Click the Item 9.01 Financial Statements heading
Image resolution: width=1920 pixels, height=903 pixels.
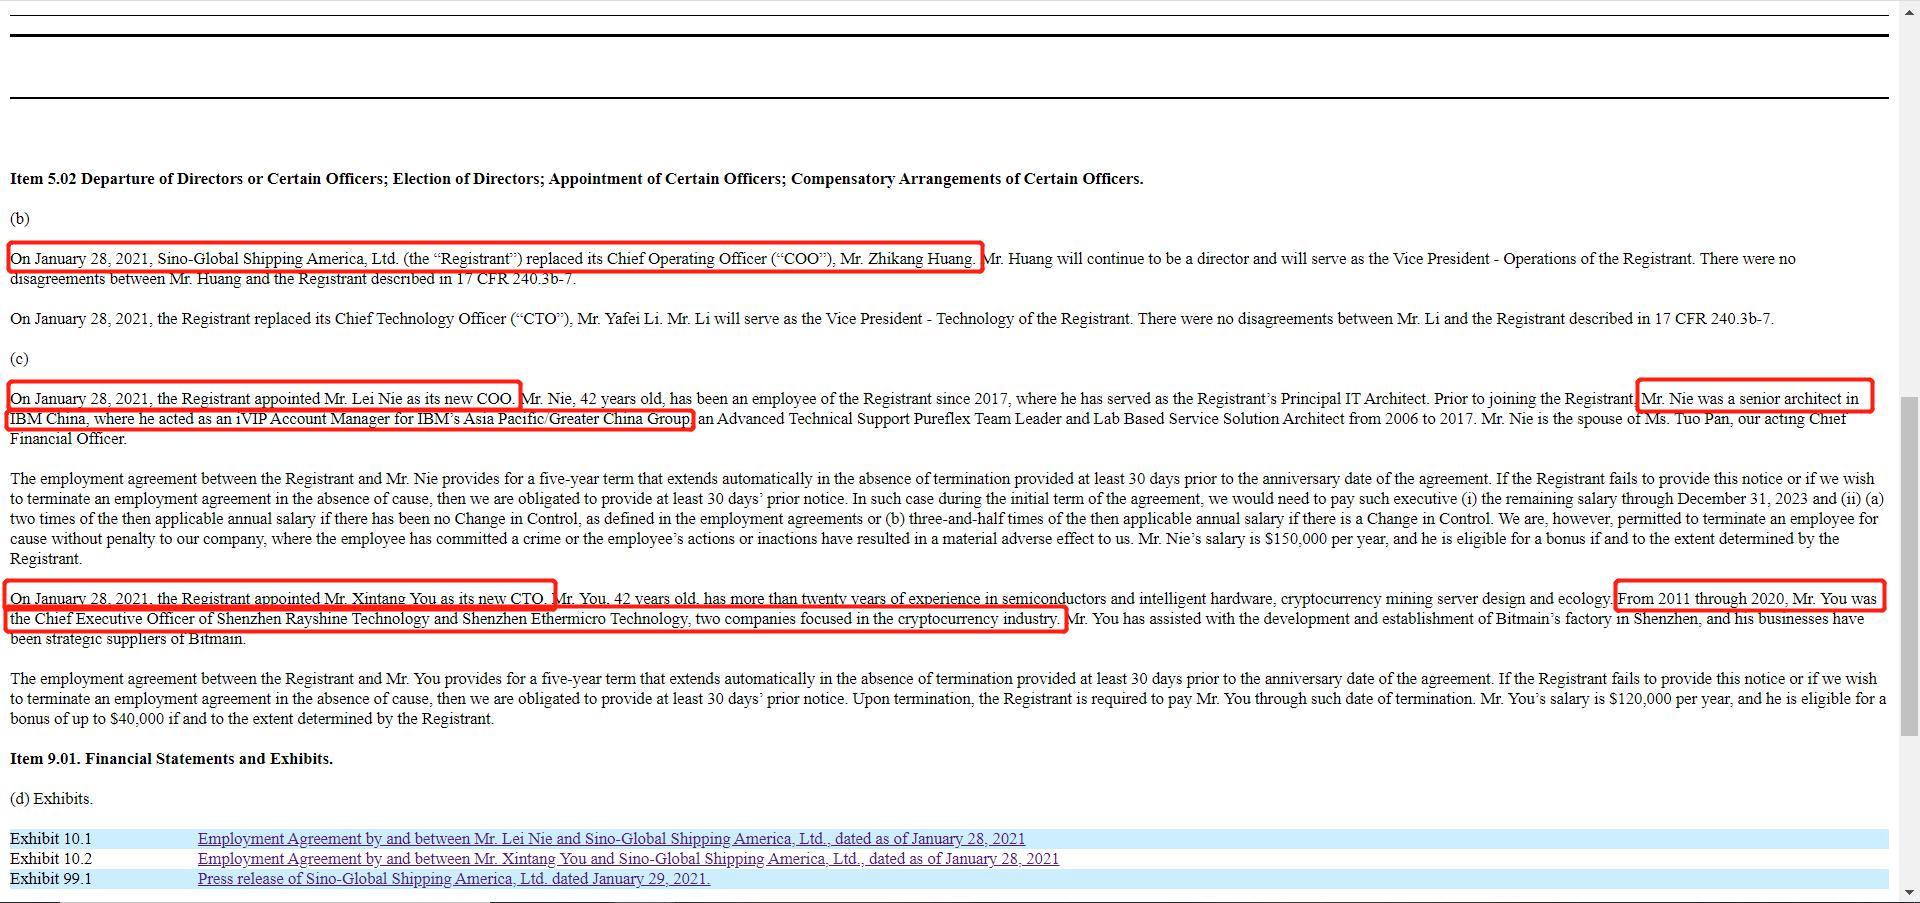(x=171, y=759)
